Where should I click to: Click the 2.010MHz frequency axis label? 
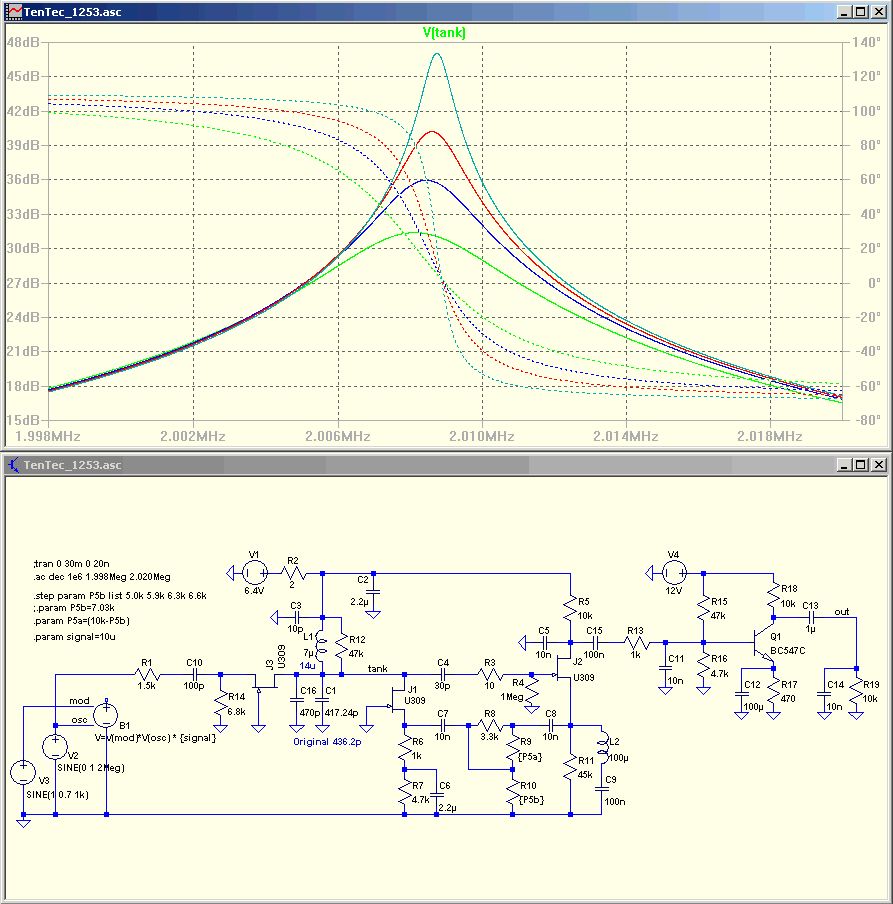point(481,436)
